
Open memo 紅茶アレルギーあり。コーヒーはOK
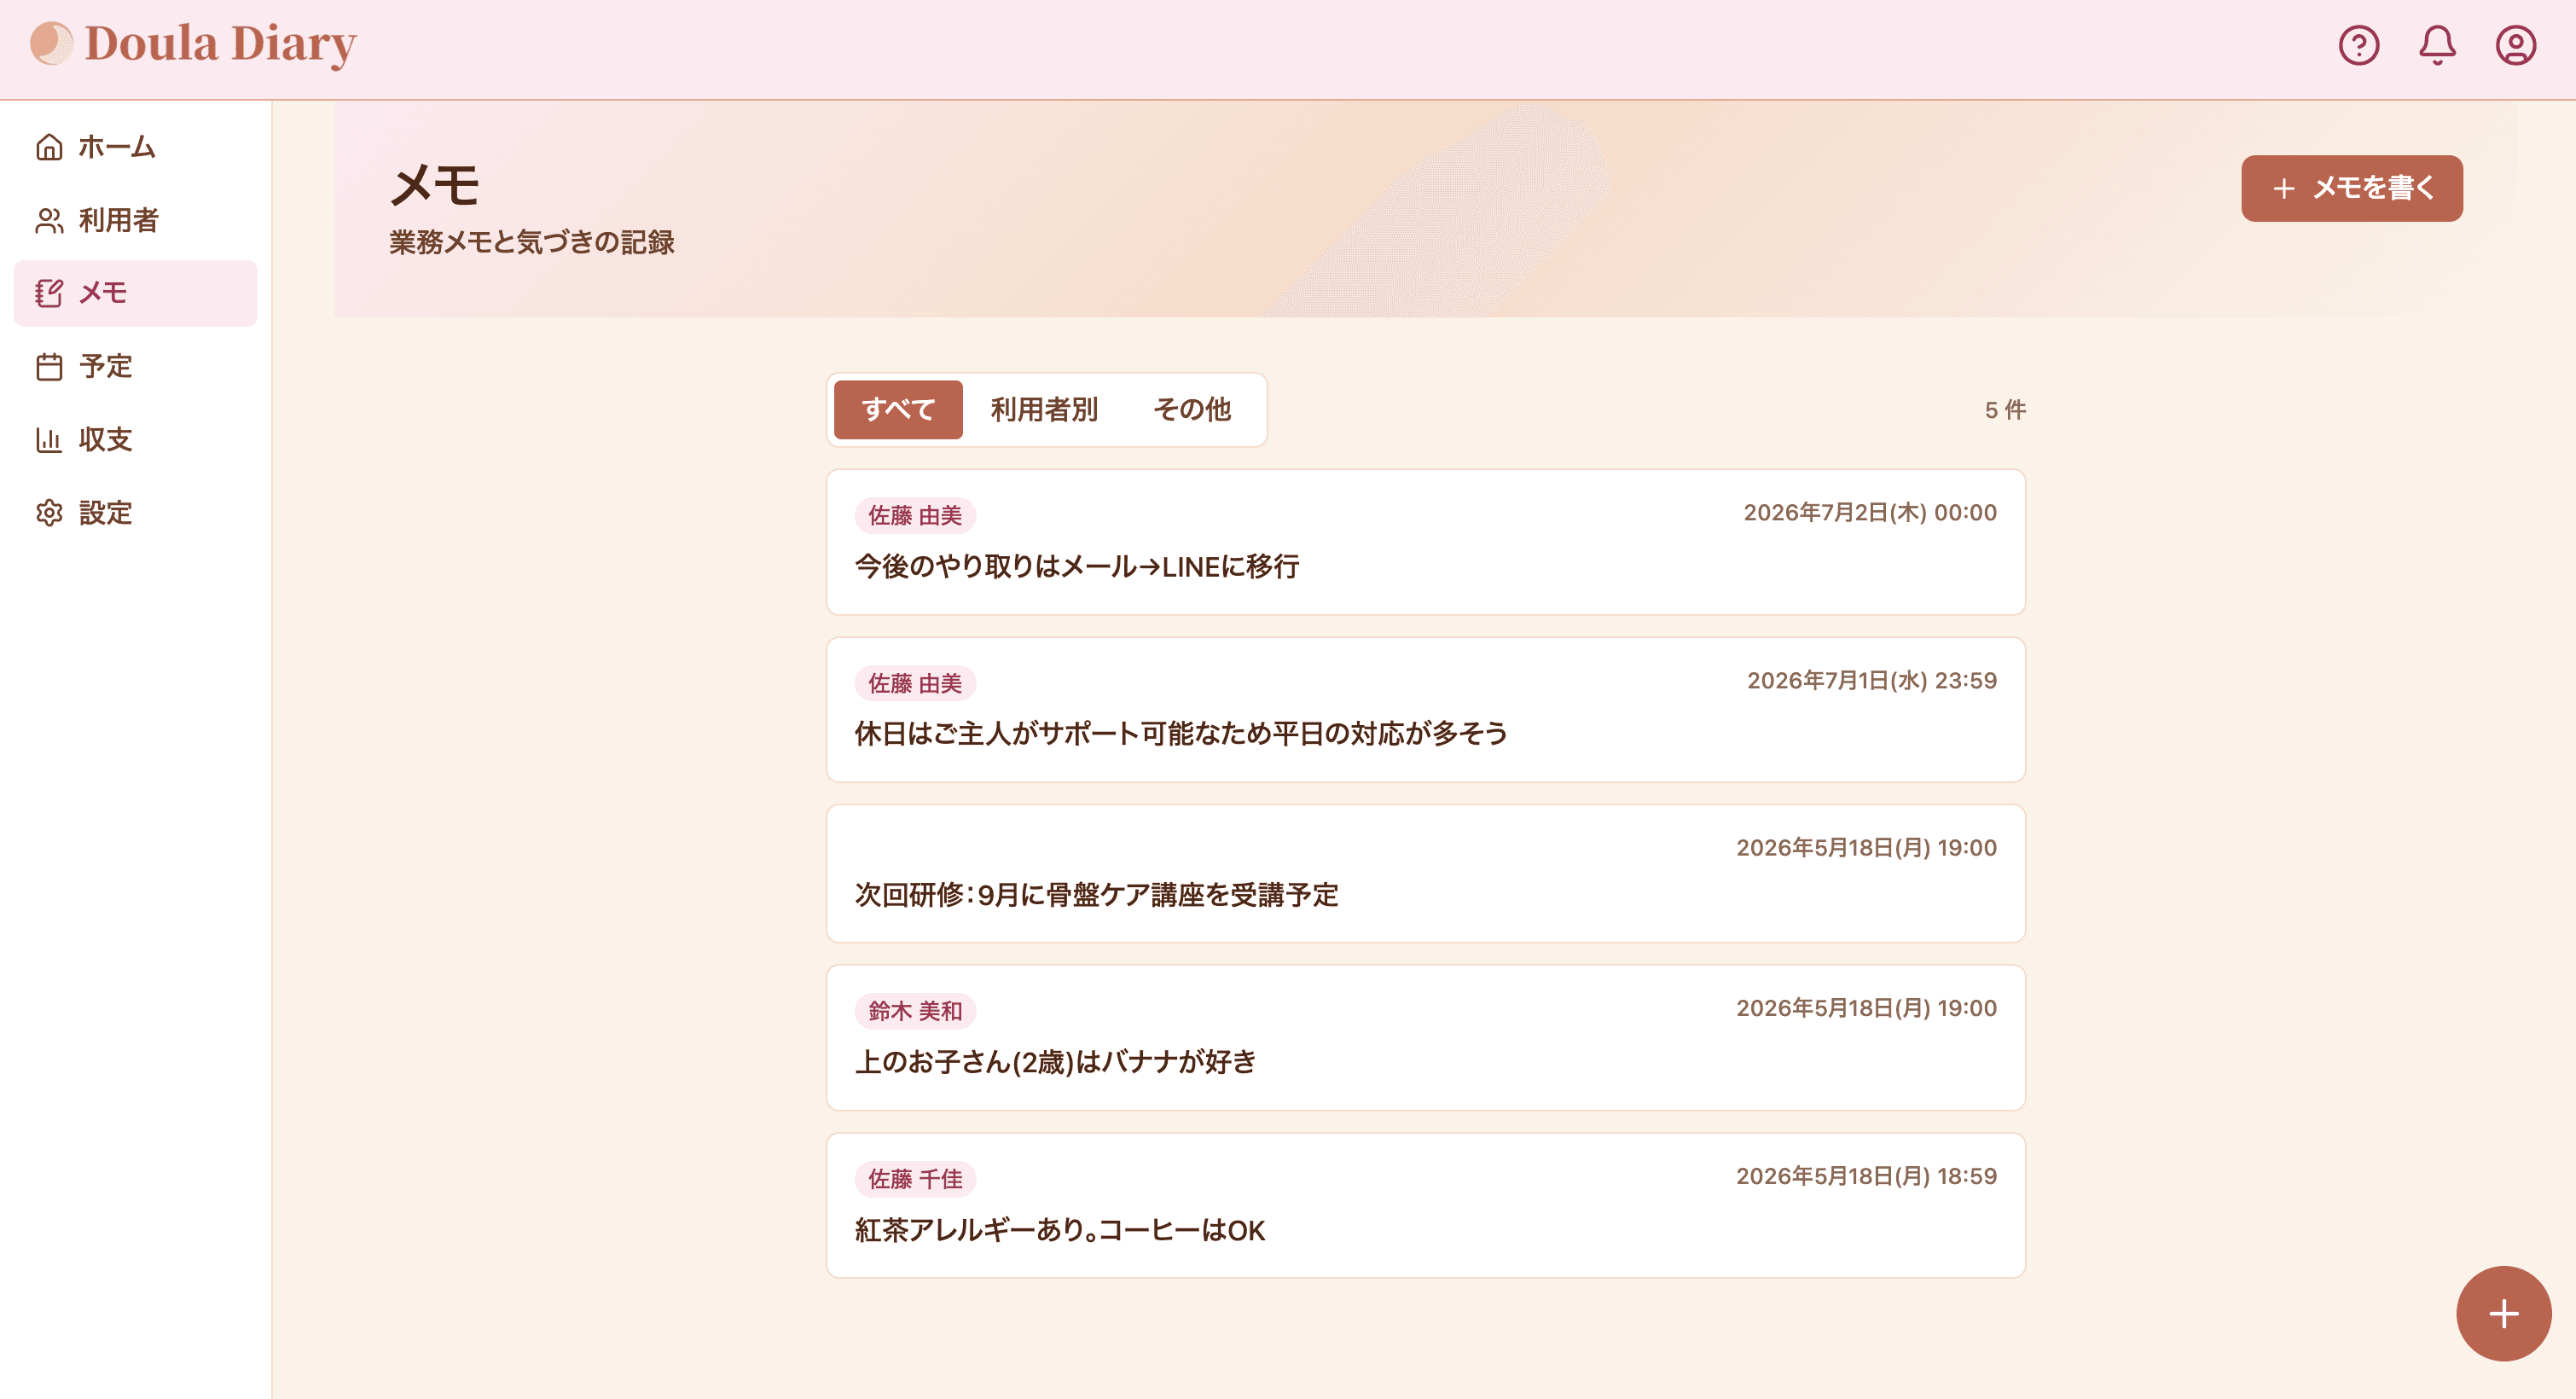click(1425, 1206)
